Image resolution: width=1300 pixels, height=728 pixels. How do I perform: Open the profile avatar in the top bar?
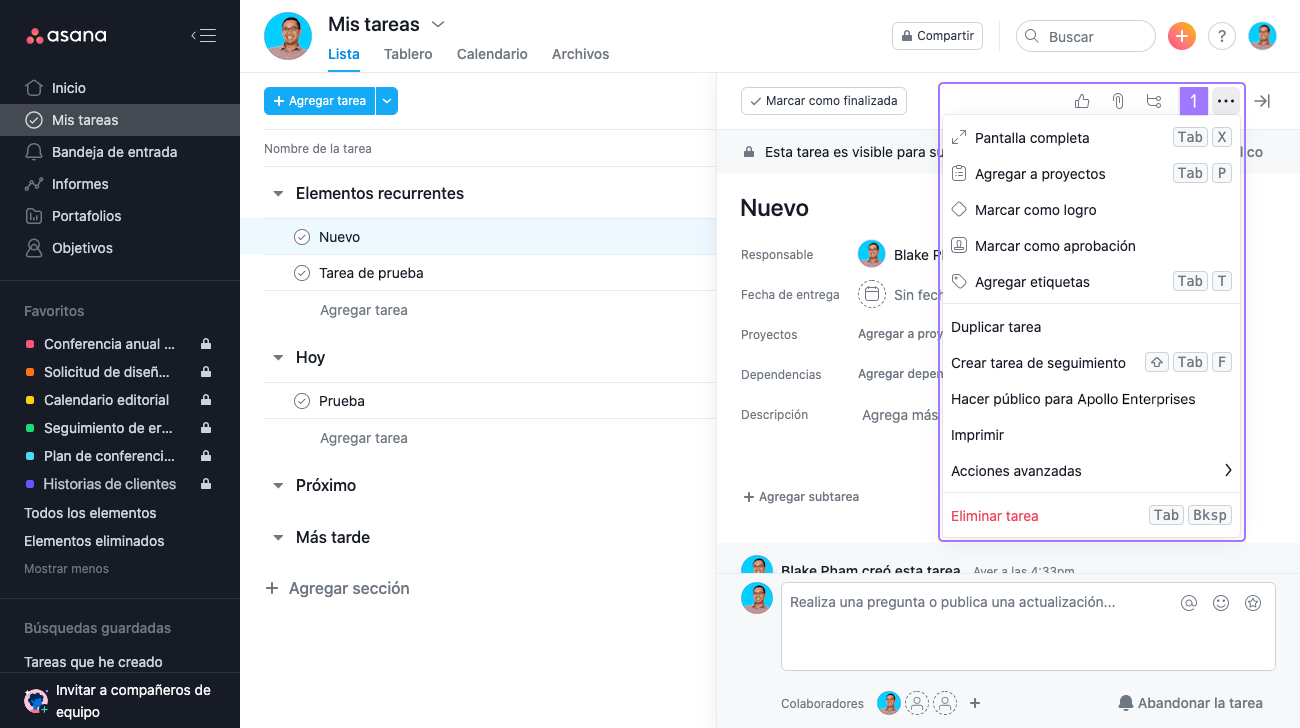(1263, 36)
